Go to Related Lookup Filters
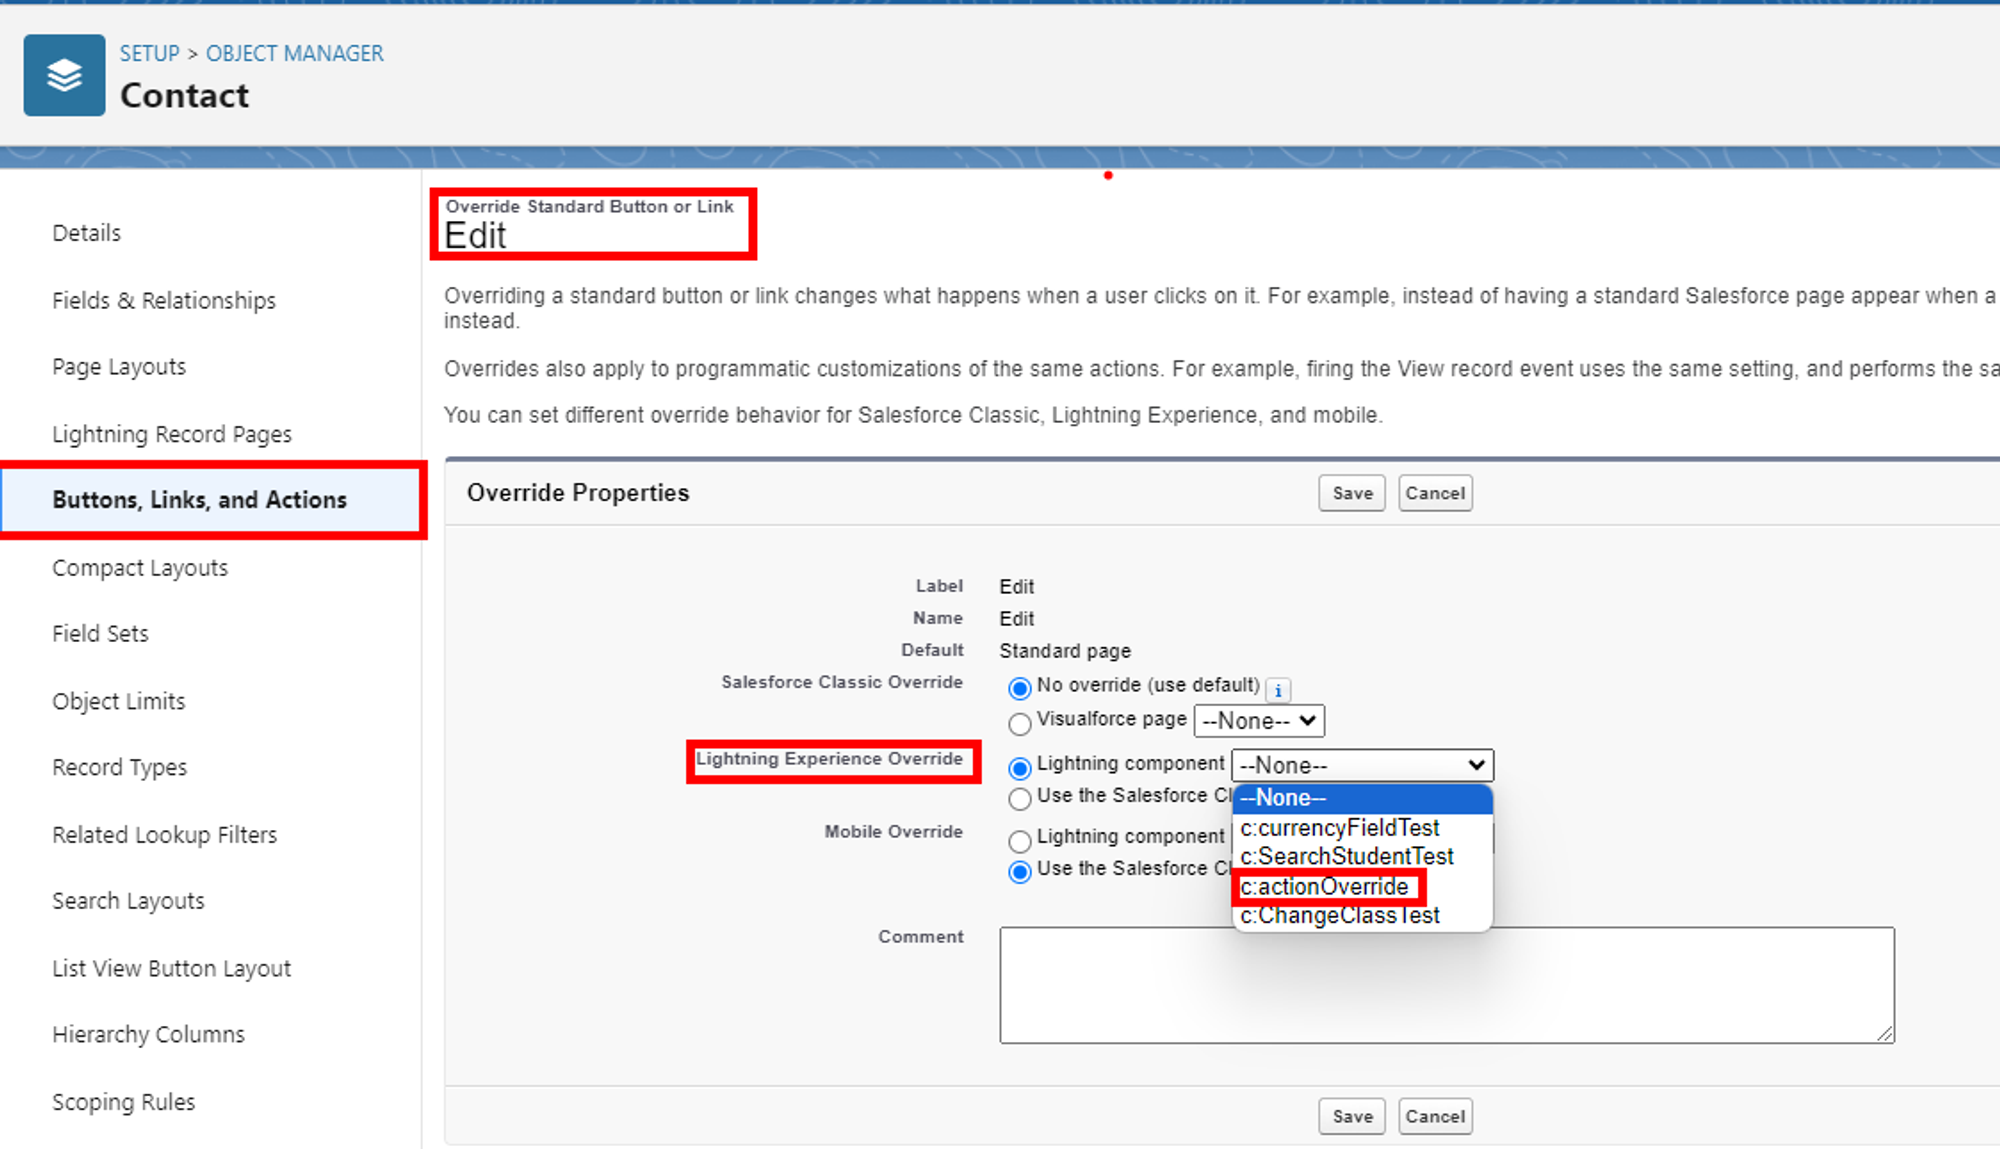 (165, 835)
